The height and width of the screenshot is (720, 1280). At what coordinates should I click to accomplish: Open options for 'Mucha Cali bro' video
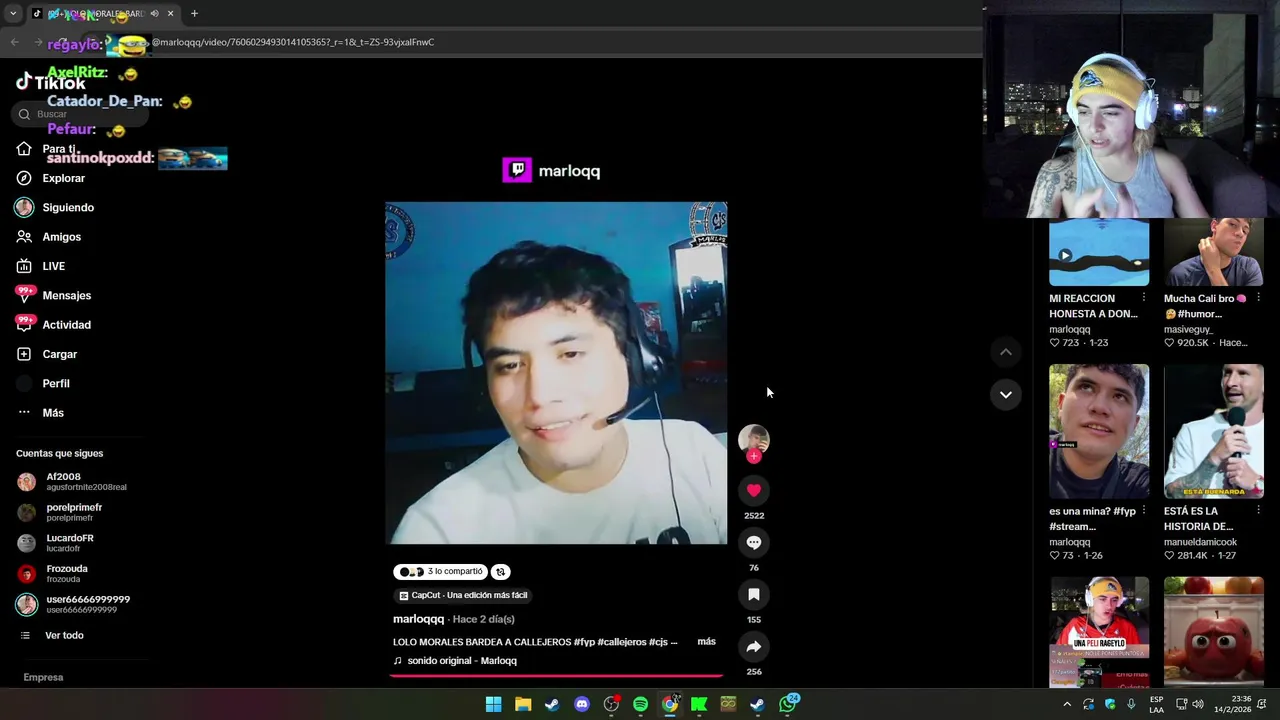tap(1258, 298)
